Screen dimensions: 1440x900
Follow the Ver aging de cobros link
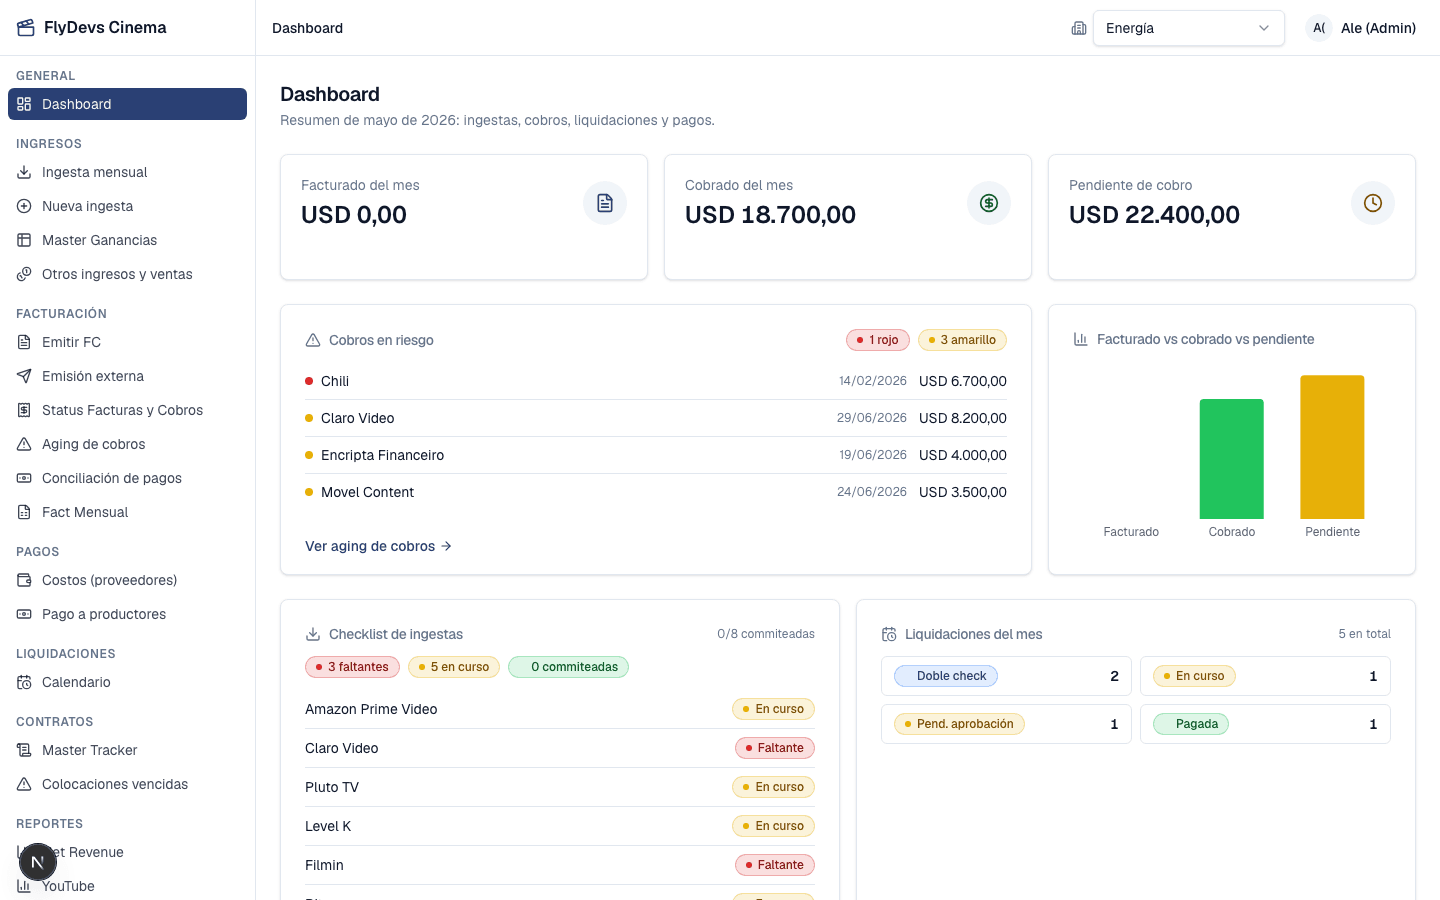tap(378, 546)
